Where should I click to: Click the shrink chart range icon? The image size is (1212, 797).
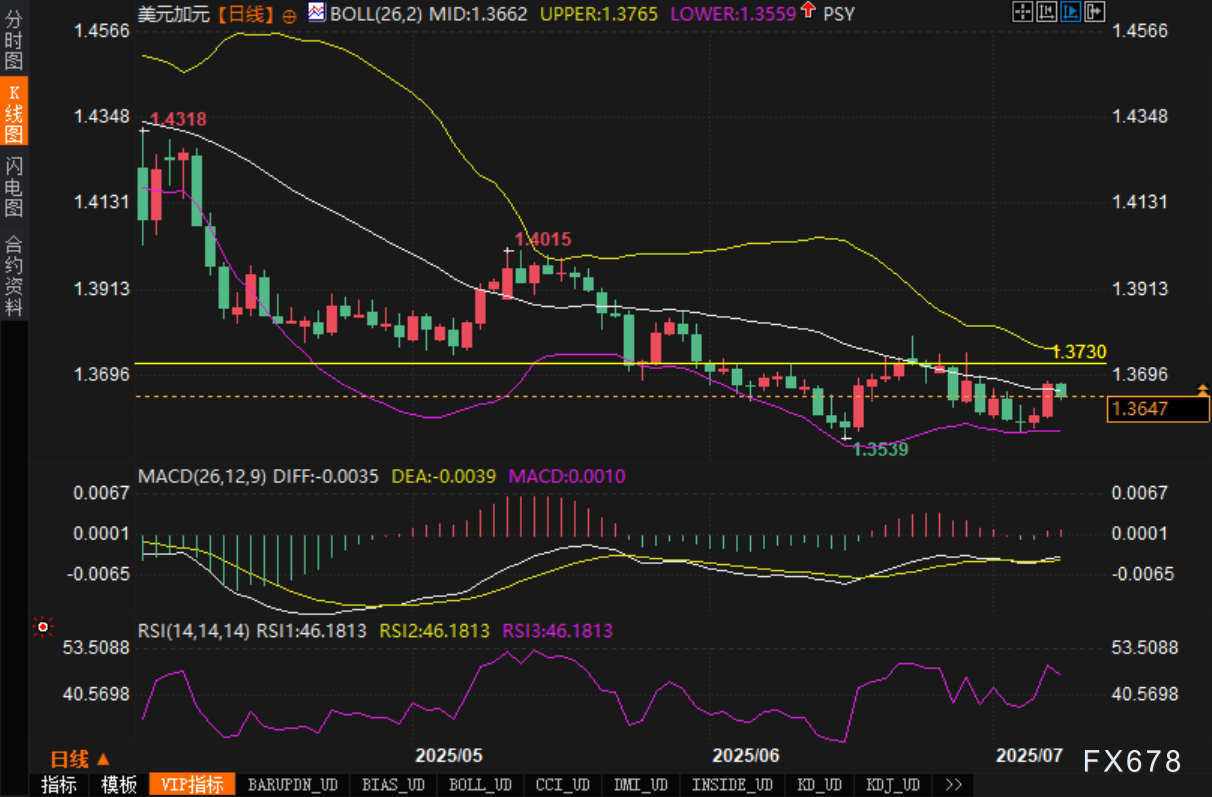(1046, 12)
